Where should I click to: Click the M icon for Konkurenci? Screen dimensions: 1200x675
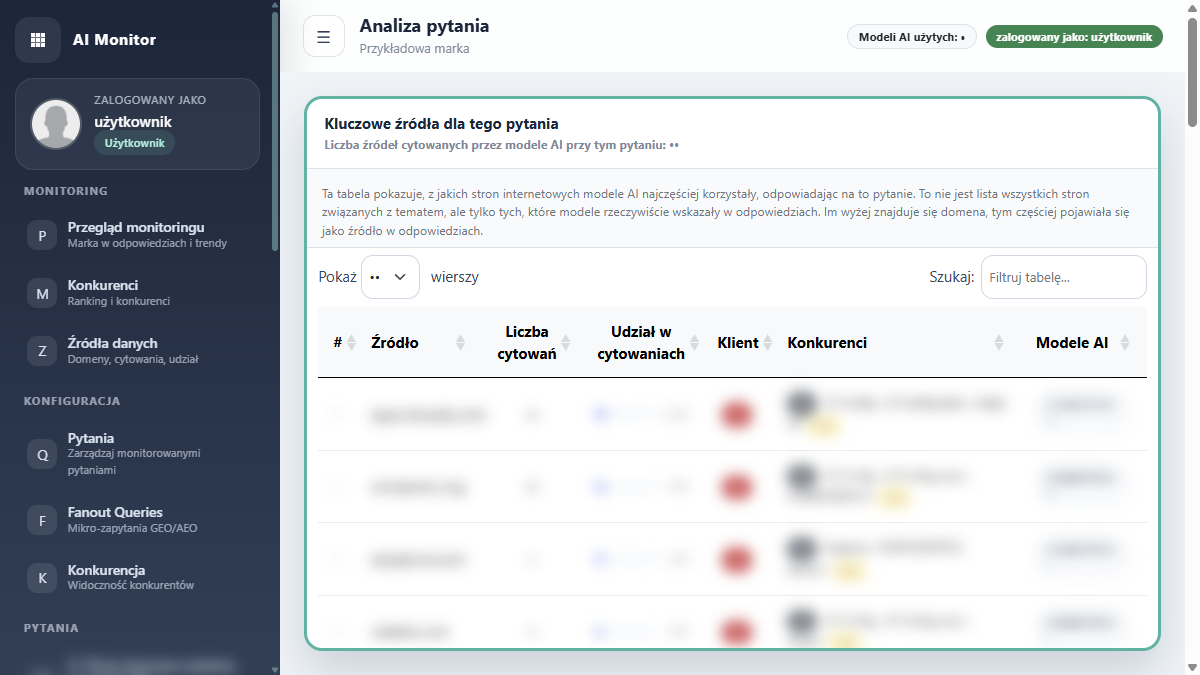tap(42, 294)
